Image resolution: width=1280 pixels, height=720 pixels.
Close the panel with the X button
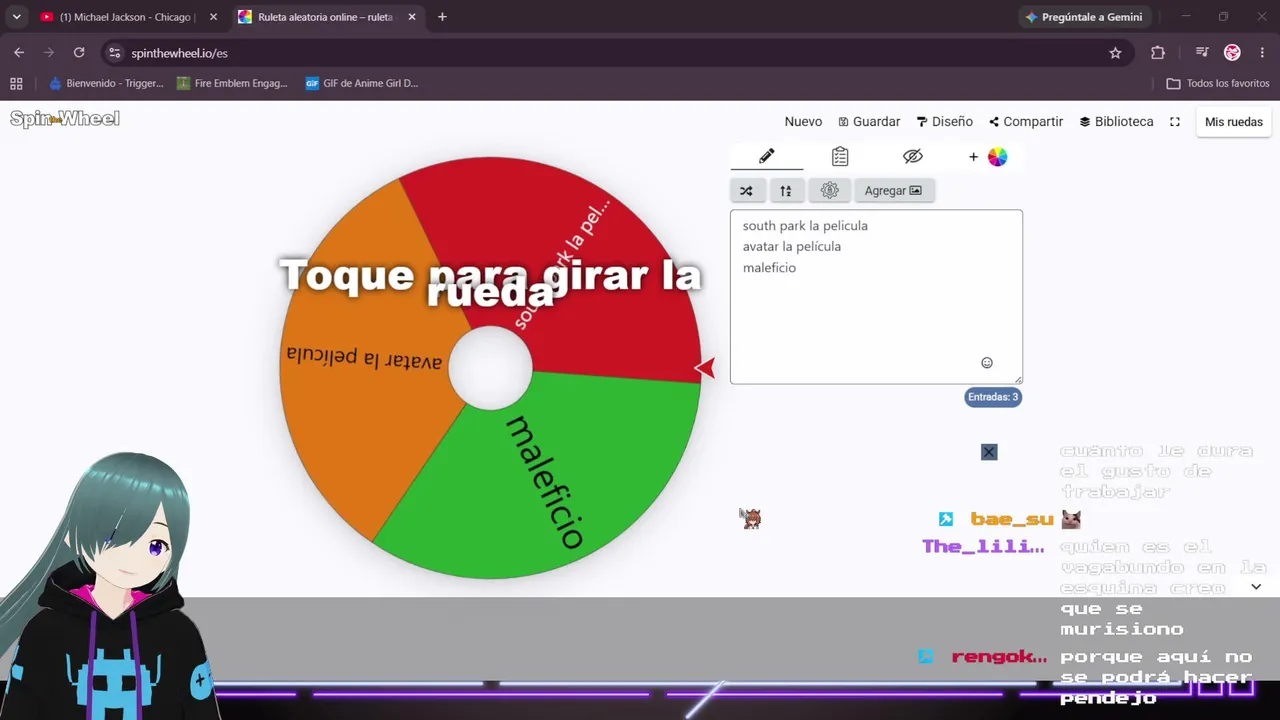point(989,452)
